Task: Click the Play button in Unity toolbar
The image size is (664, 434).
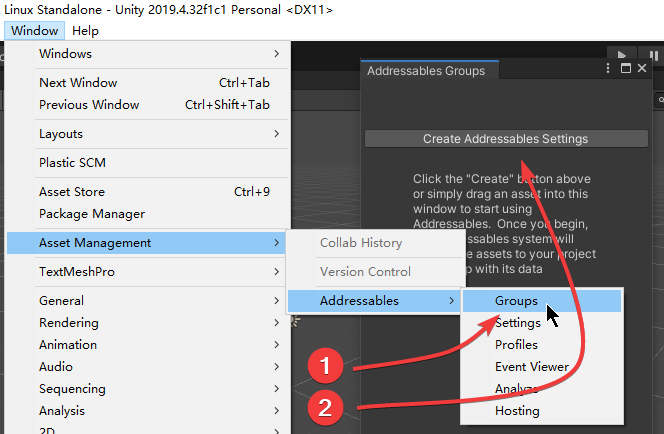Action: (621, 55)
